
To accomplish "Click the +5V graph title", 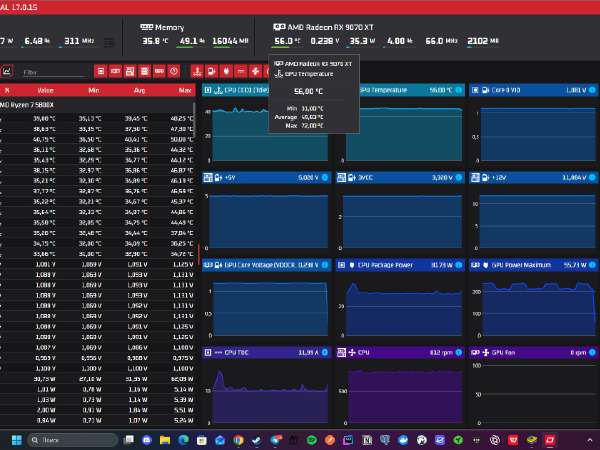I will (230, 178).
